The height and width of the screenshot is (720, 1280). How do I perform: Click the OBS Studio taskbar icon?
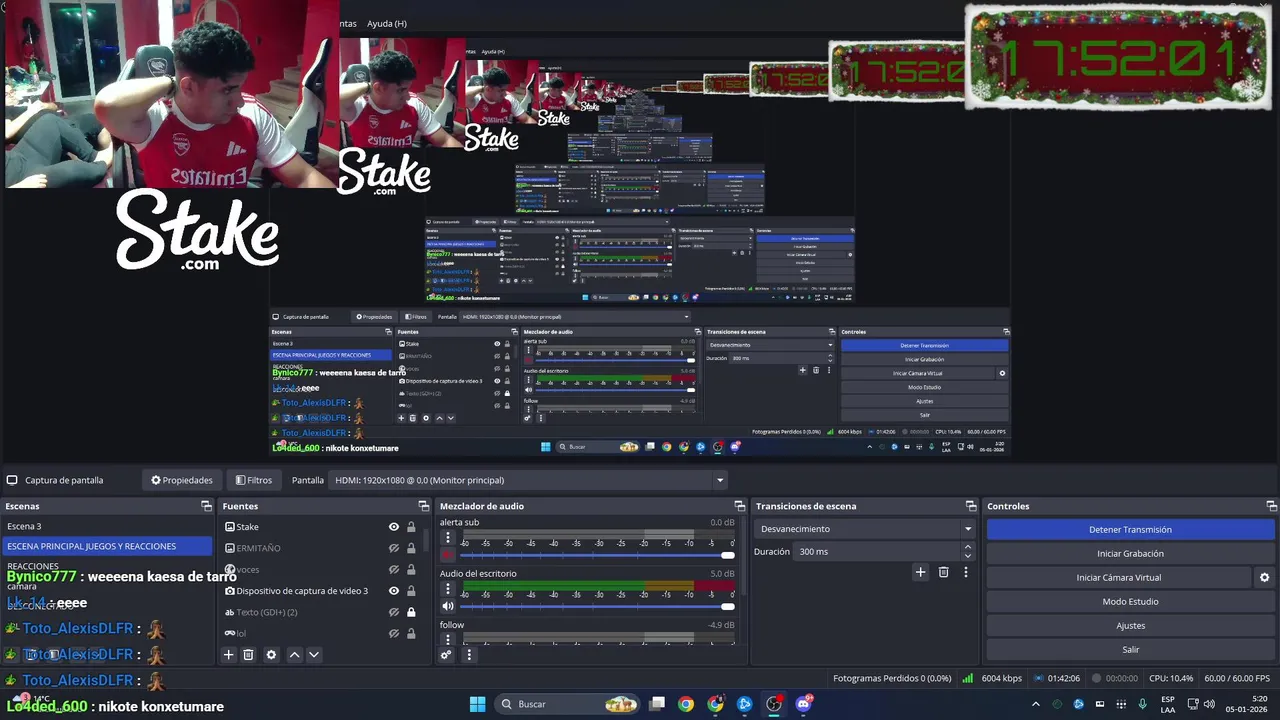click(774, 704)
